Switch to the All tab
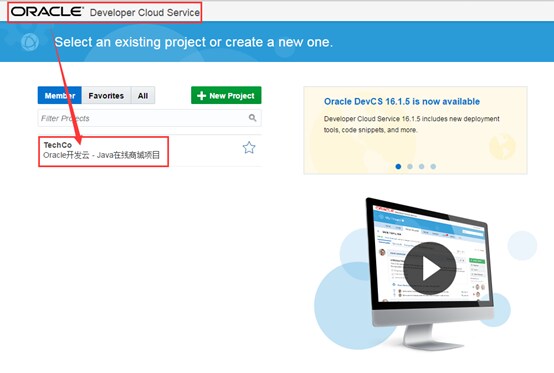Image resolution: width=554 pixels, height=373 pixels. pyautogui.click(x=143, y=95)
